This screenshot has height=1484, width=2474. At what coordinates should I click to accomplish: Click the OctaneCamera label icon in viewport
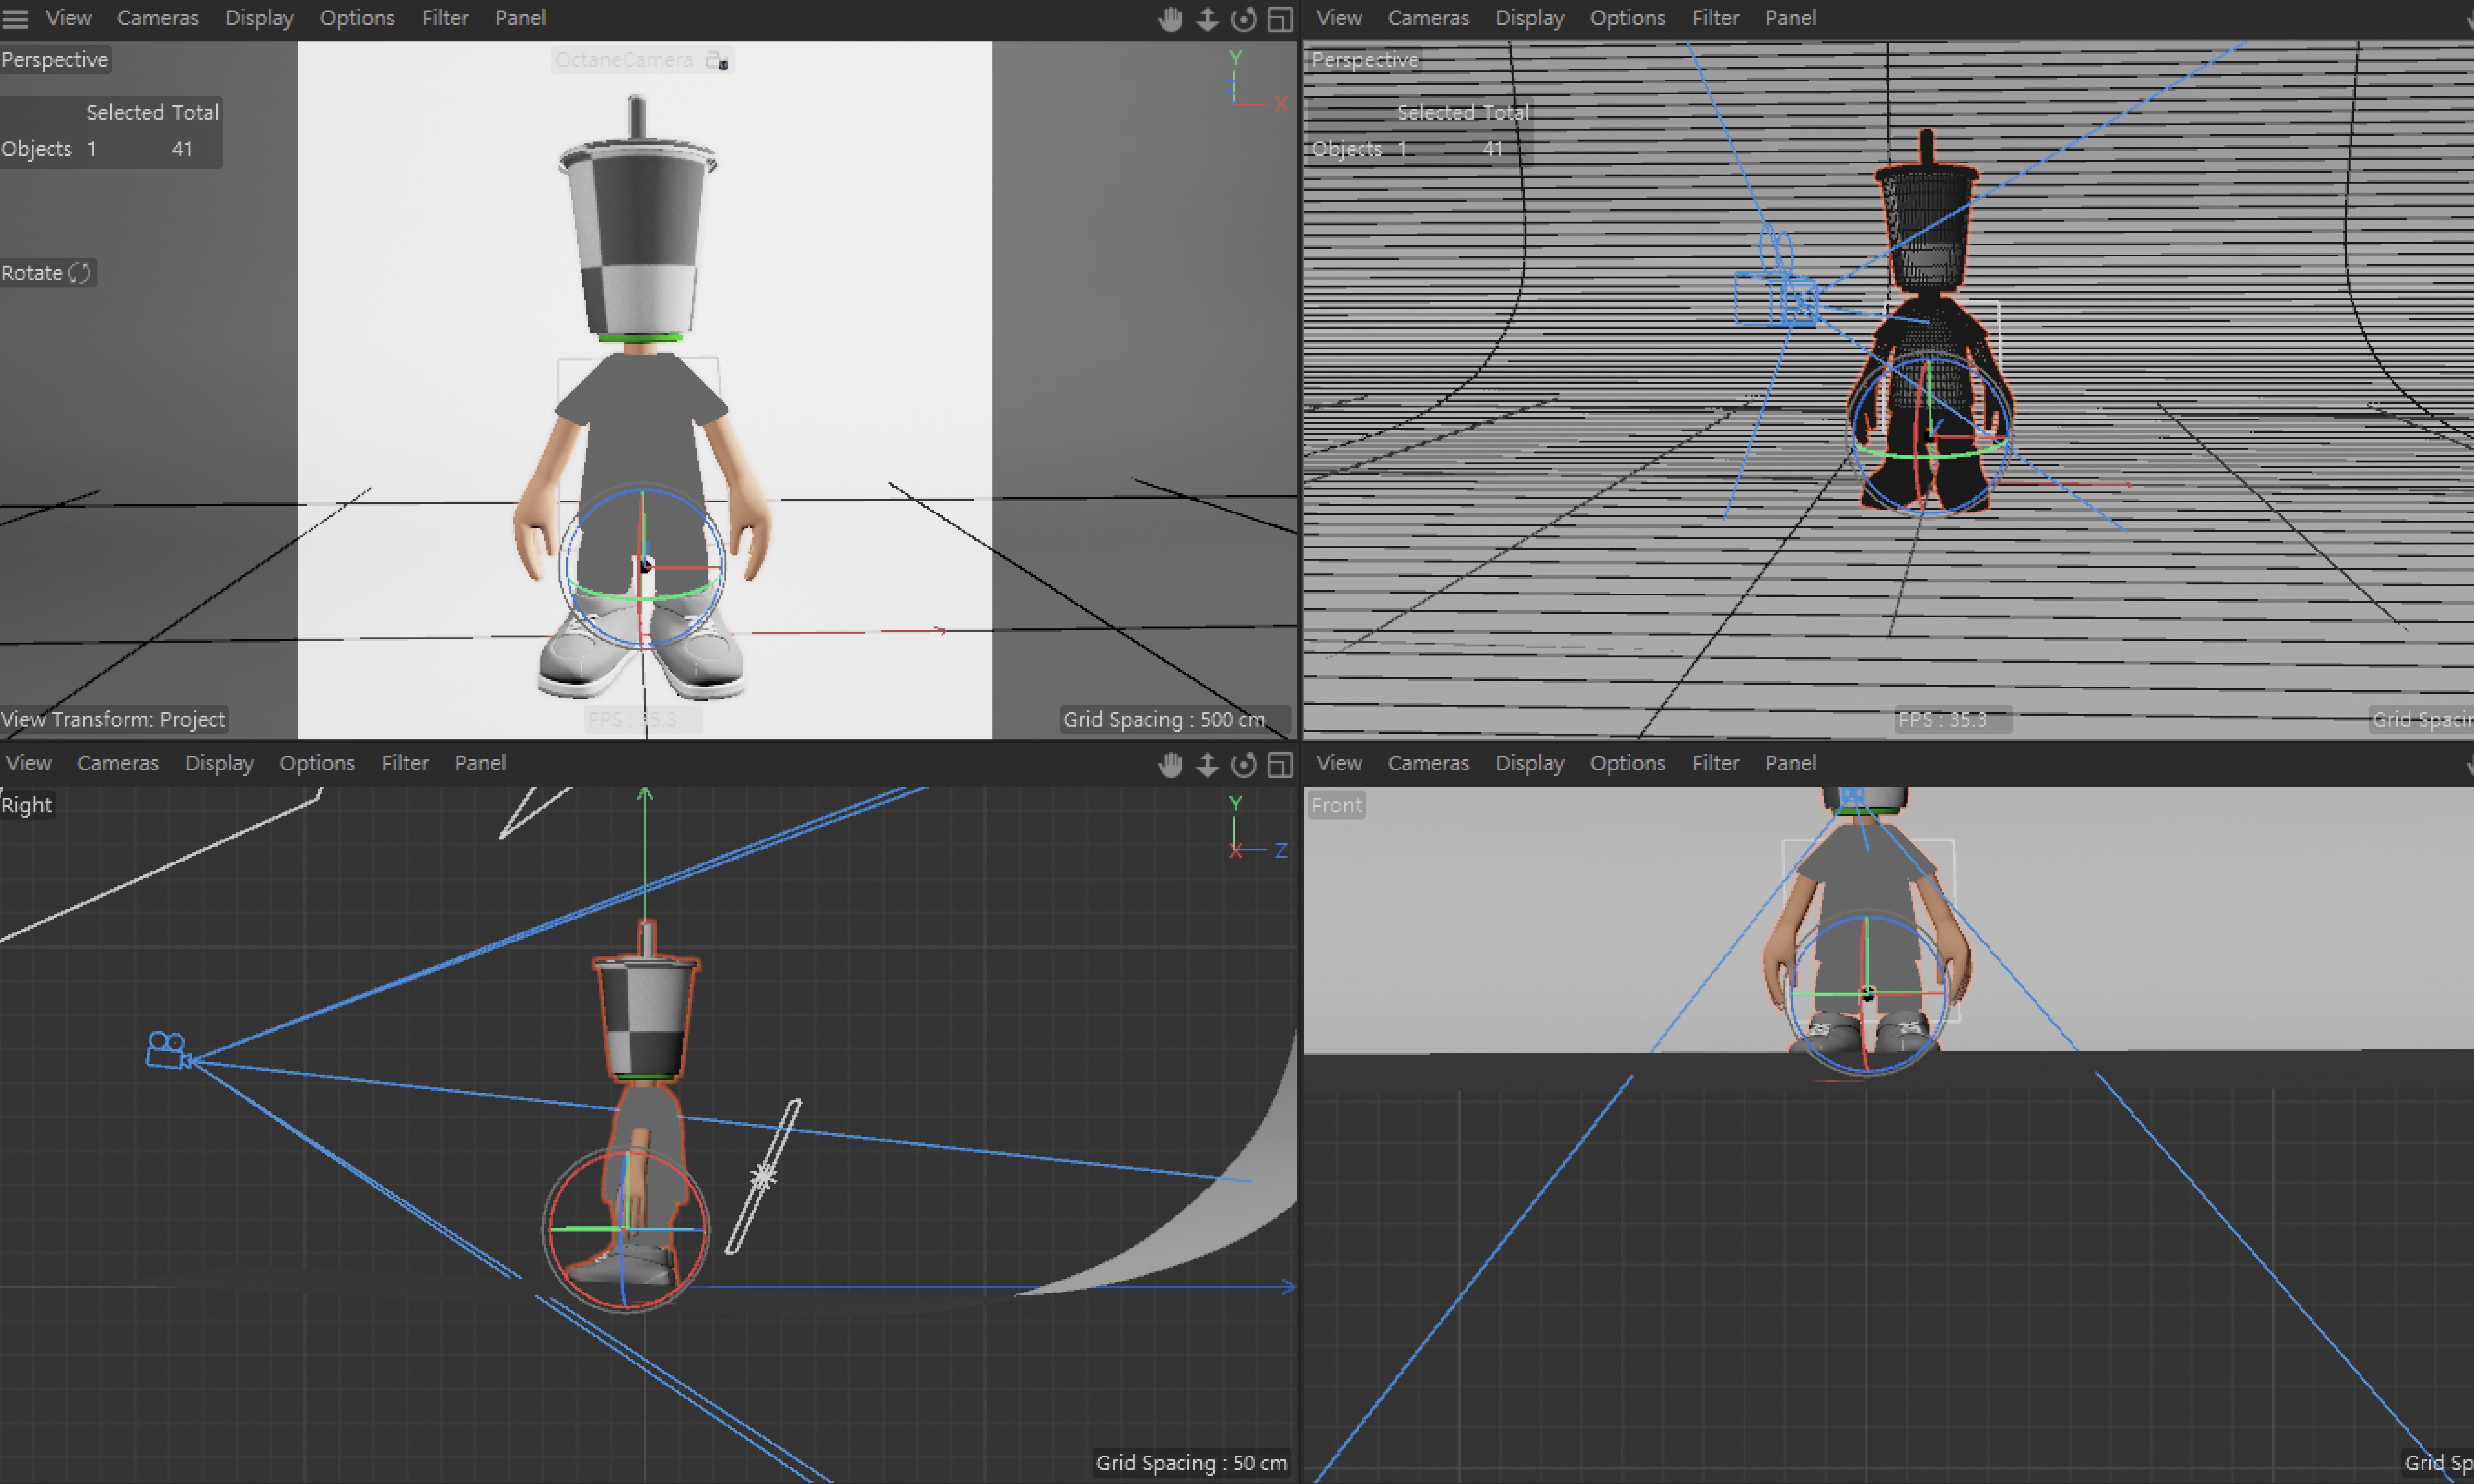click(717, 61)
